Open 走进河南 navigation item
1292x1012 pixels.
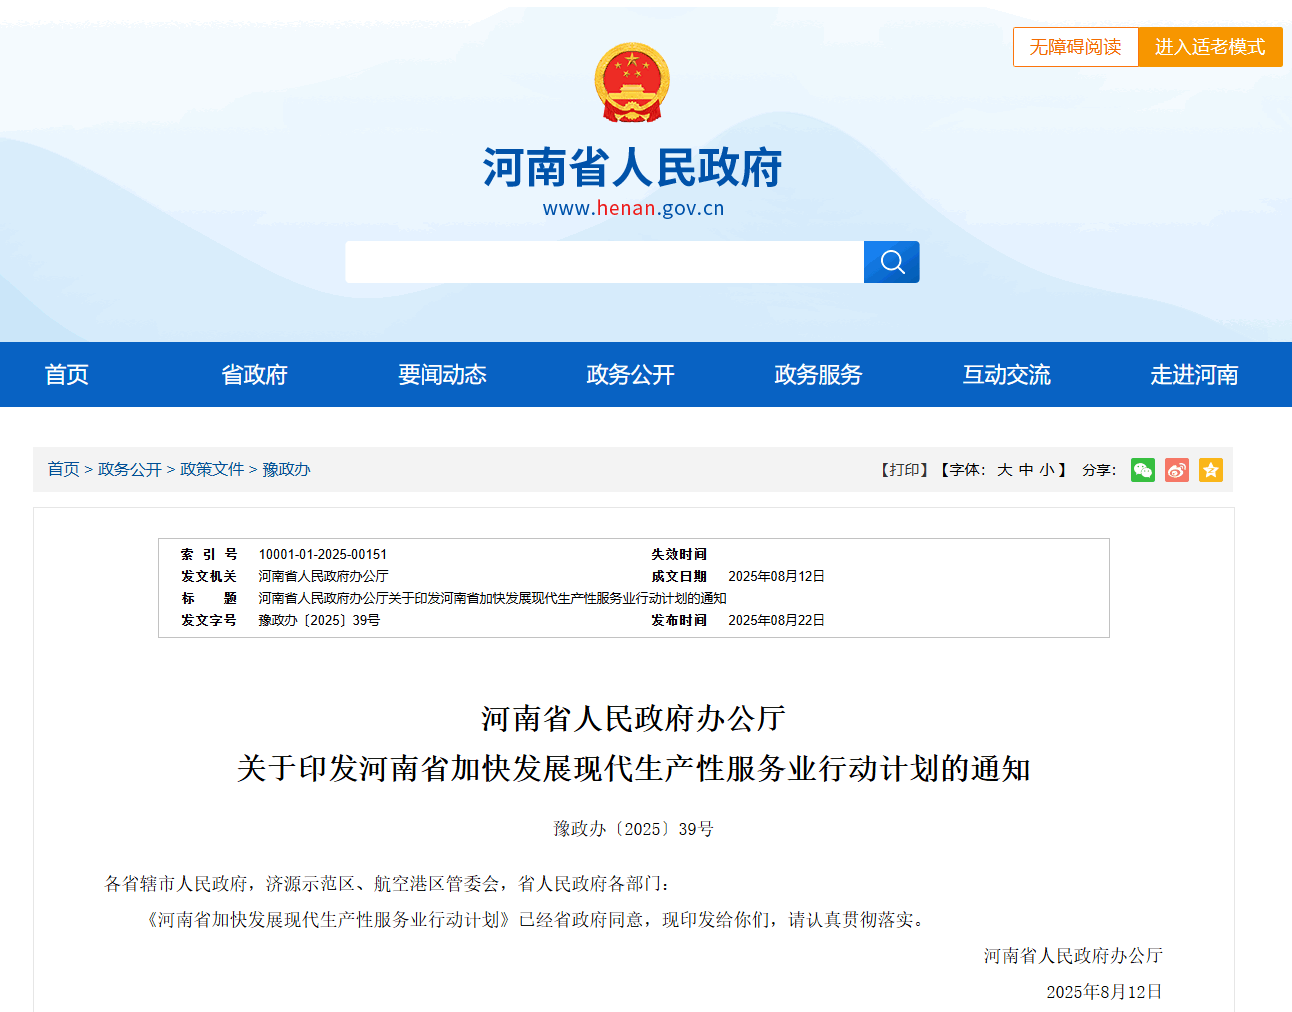click(1194, 375)
